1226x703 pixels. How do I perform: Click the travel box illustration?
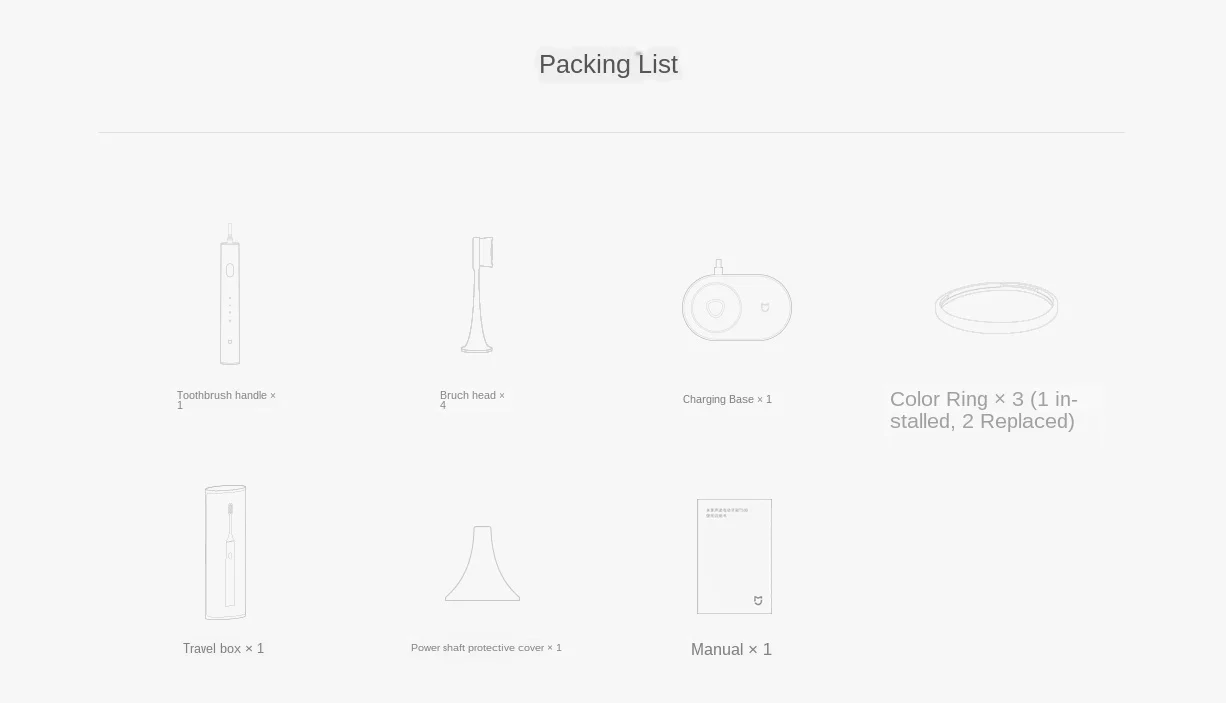click(x=225, y=552)
